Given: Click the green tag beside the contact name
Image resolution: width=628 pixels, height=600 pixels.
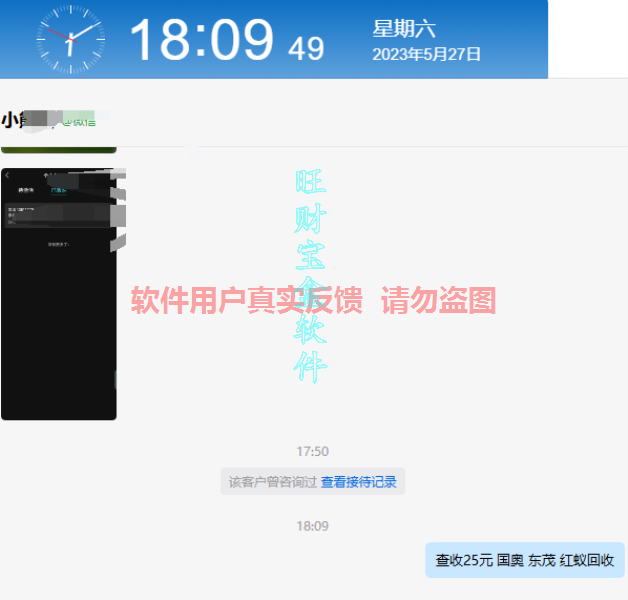Looking at the screenshot, I should (x=79, y=120).
